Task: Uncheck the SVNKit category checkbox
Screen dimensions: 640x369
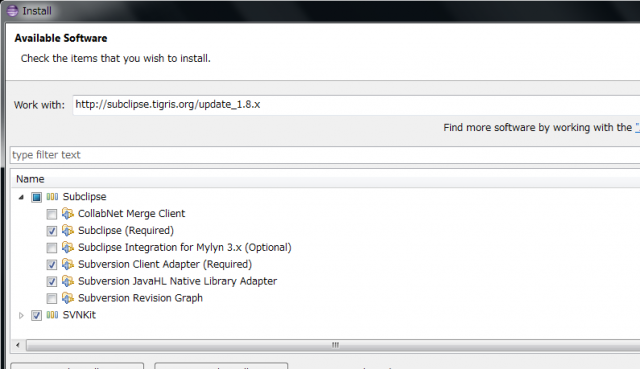Action: pyautogui.click(x=36, y=316)
